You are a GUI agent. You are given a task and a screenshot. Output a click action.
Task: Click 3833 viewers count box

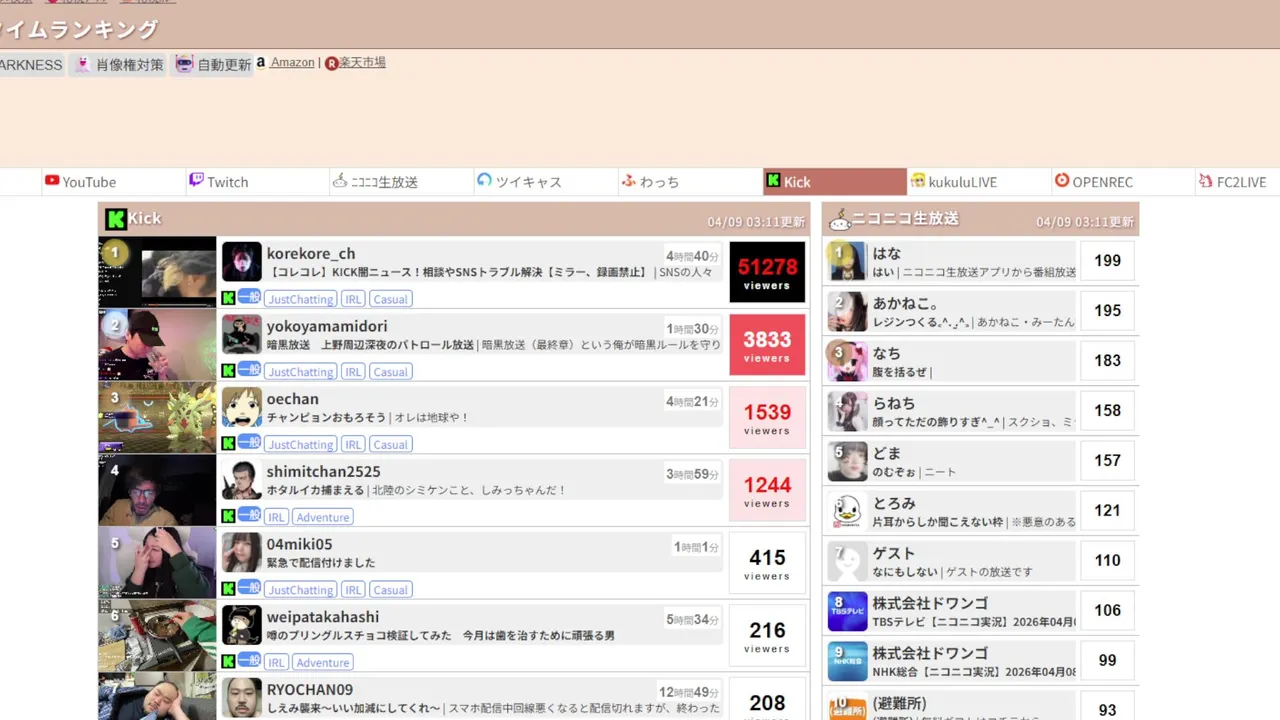[x=767, y=345]
